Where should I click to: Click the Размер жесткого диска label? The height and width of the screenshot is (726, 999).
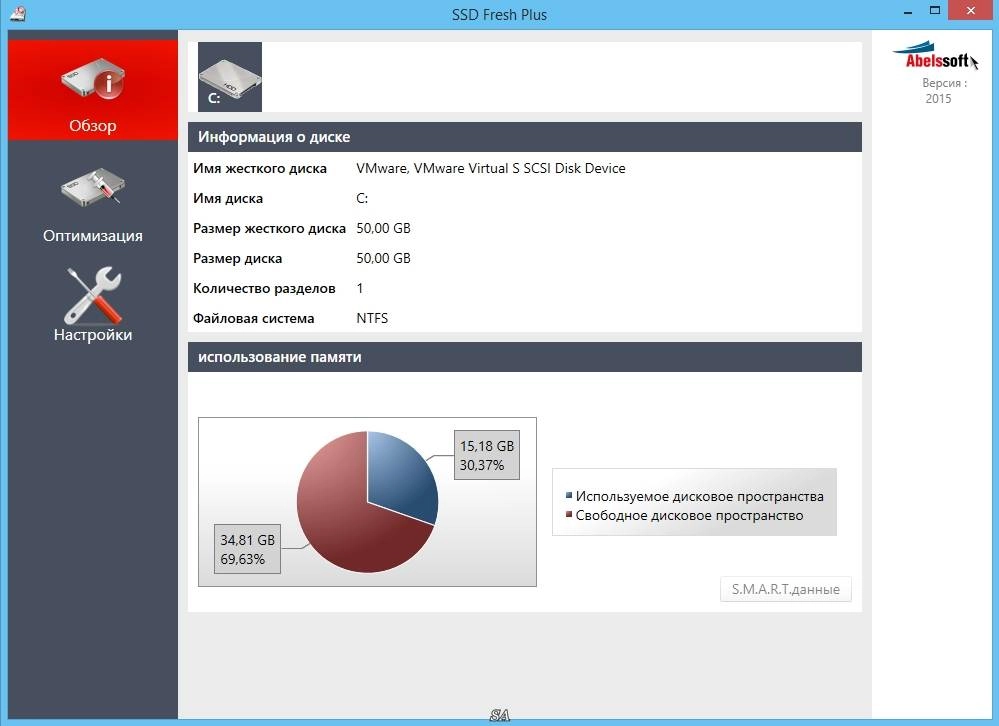[270, 229]
